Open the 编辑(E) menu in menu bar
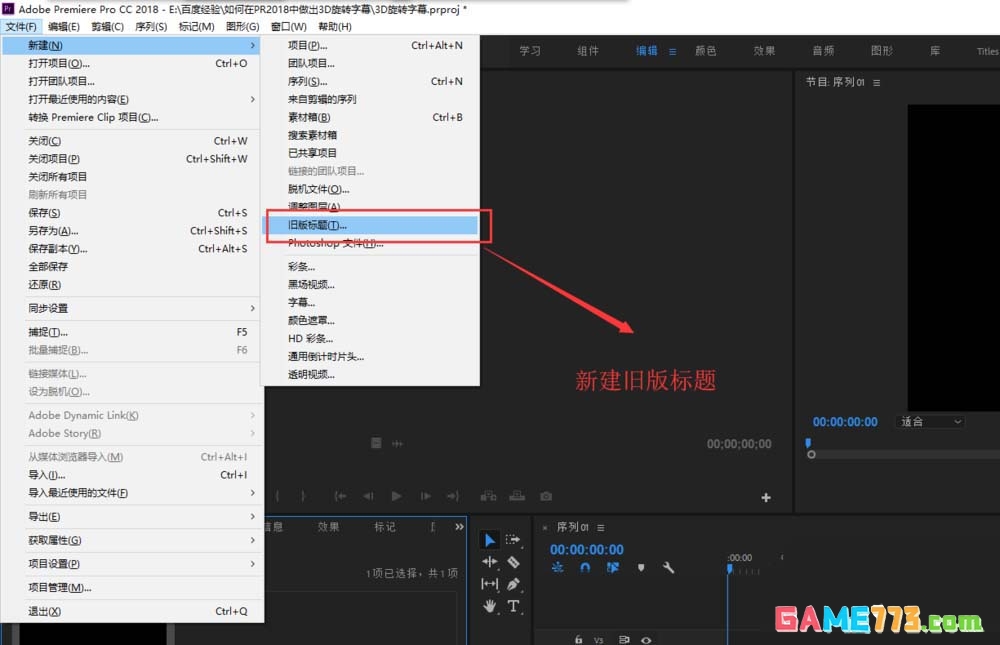The width and height of the screenshot is (1000, 645). (x=64, y=26)
